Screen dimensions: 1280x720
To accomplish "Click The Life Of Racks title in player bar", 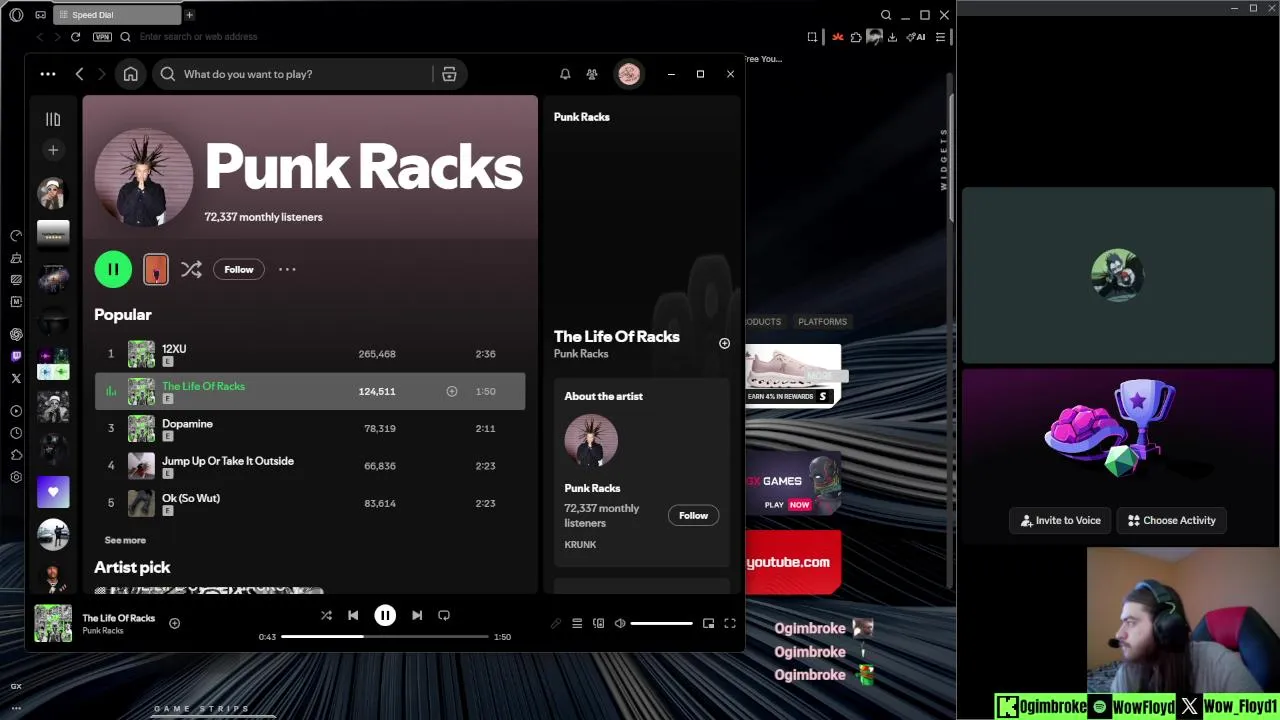I will [x=119, y=618].
